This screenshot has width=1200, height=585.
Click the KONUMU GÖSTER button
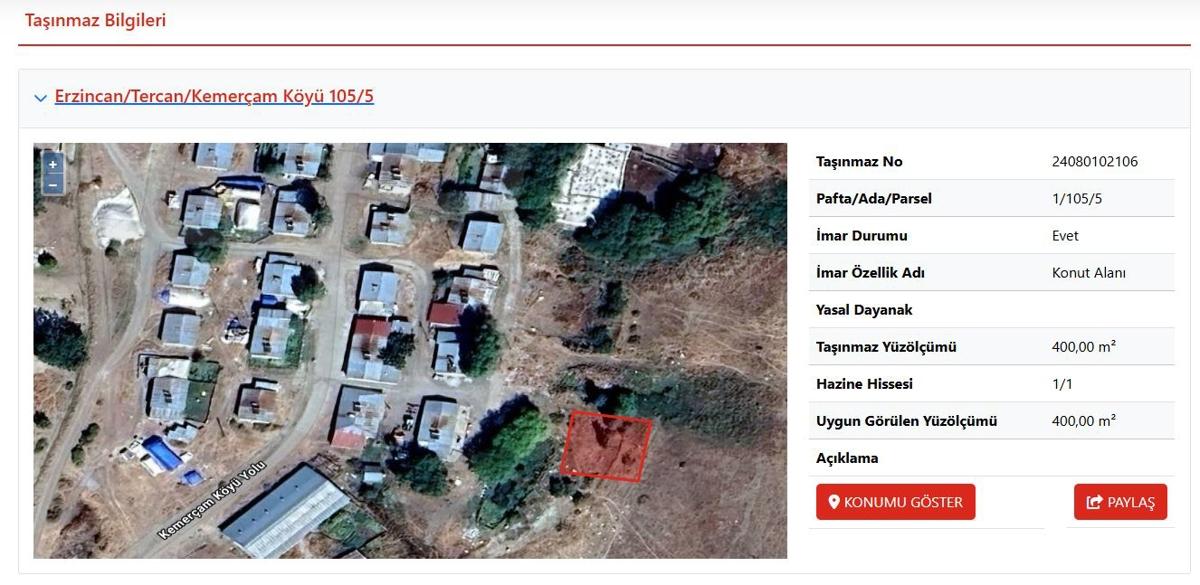coord(895,502)
